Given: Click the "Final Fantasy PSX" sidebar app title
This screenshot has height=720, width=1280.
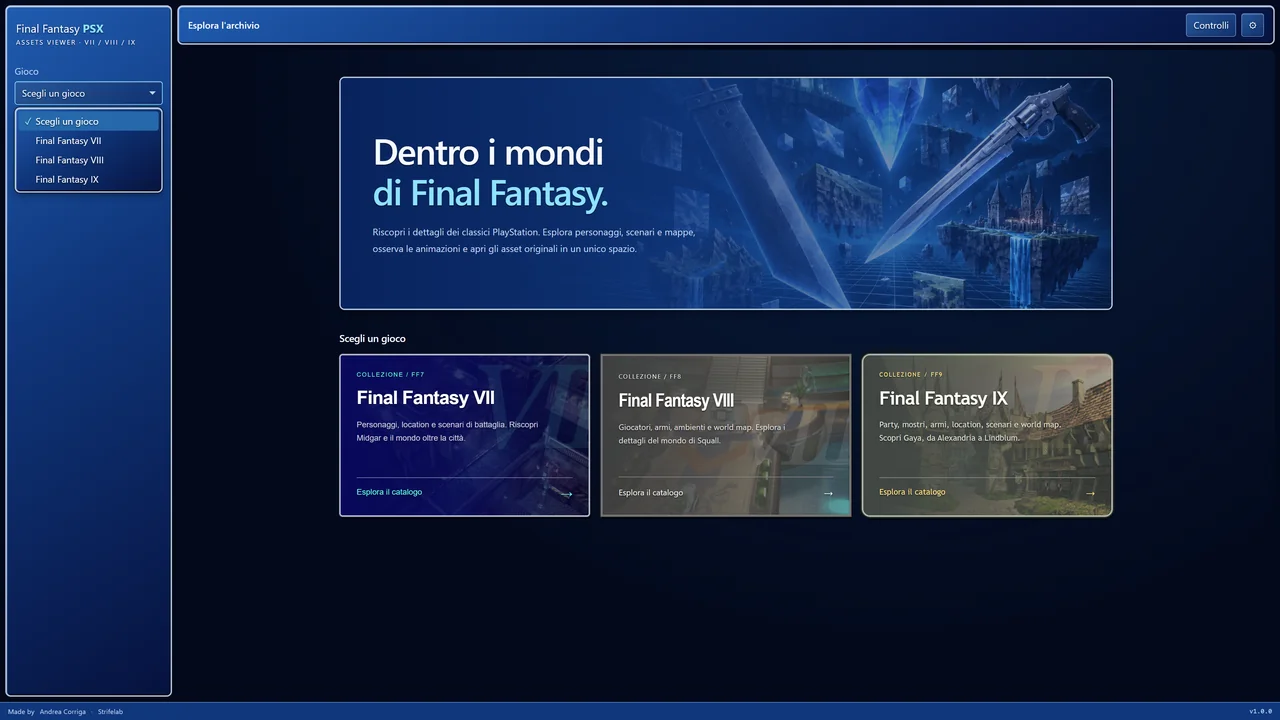Looking at the screenshot, I should (x=60, y=29).
